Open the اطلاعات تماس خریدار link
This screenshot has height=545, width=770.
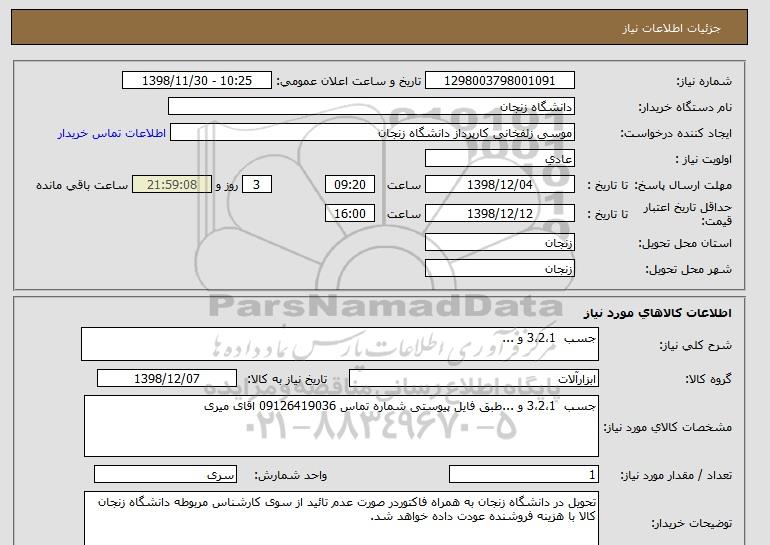(x=112, y=133)
